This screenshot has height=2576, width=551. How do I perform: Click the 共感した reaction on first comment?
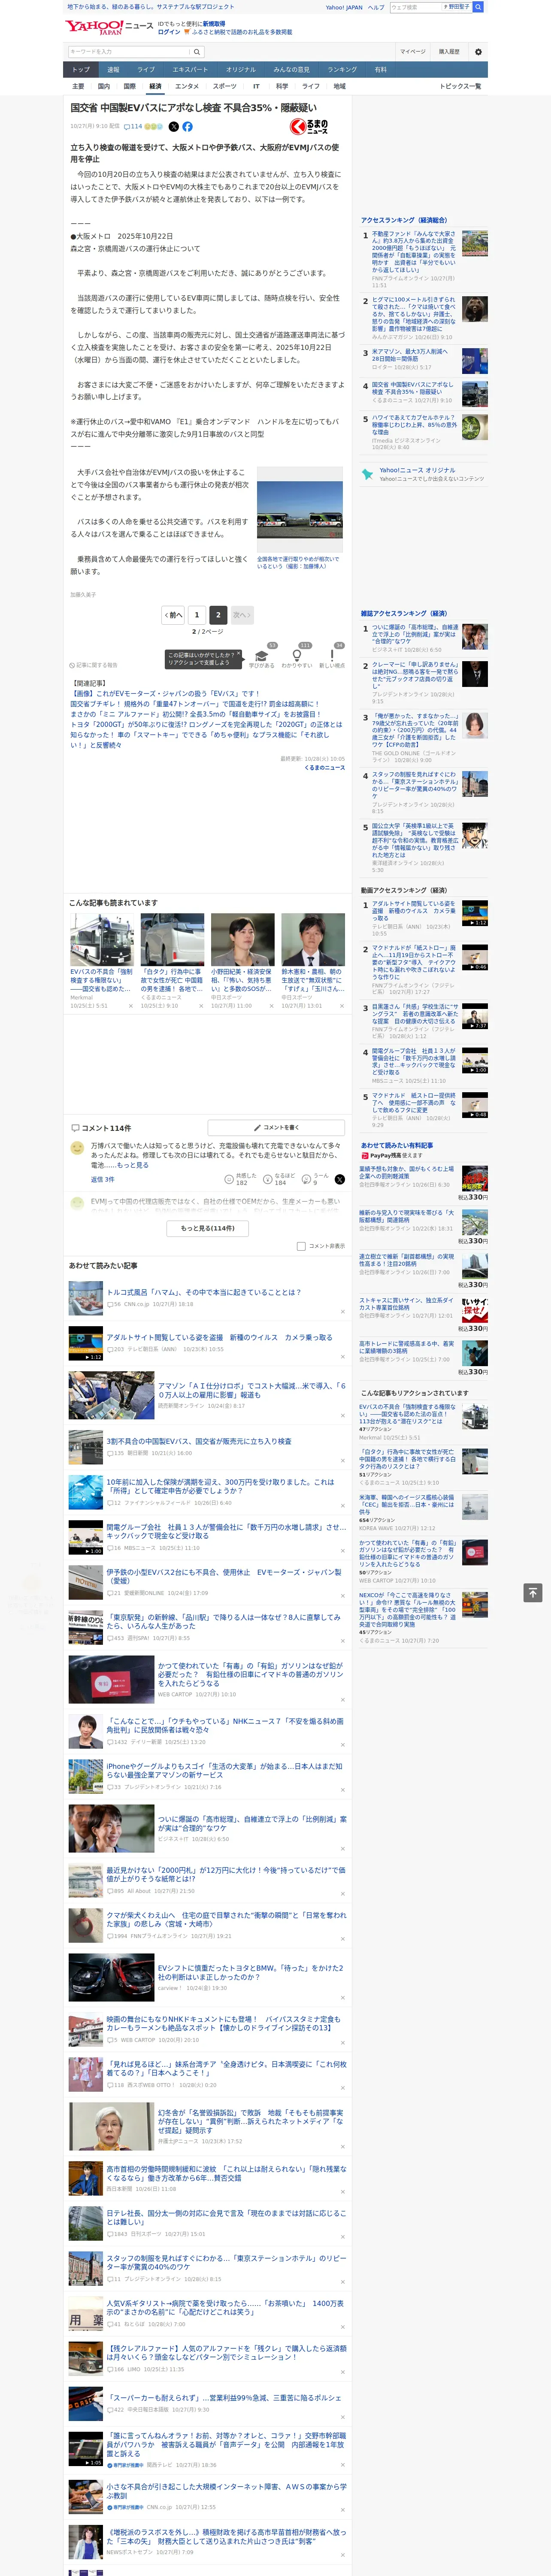click(241, 1179)
